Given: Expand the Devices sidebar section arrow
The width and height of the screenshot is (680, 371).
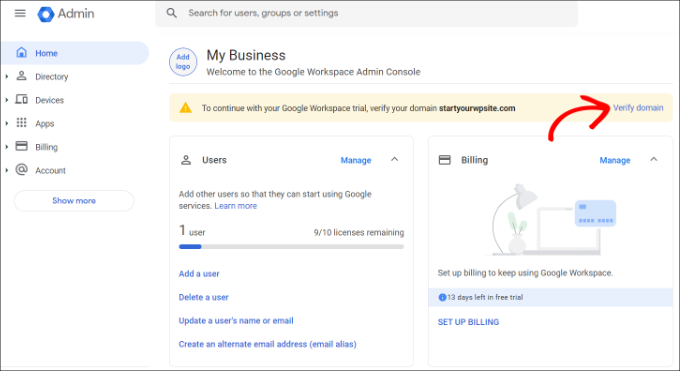Looking at the screenshot, I should click(7, 100).
